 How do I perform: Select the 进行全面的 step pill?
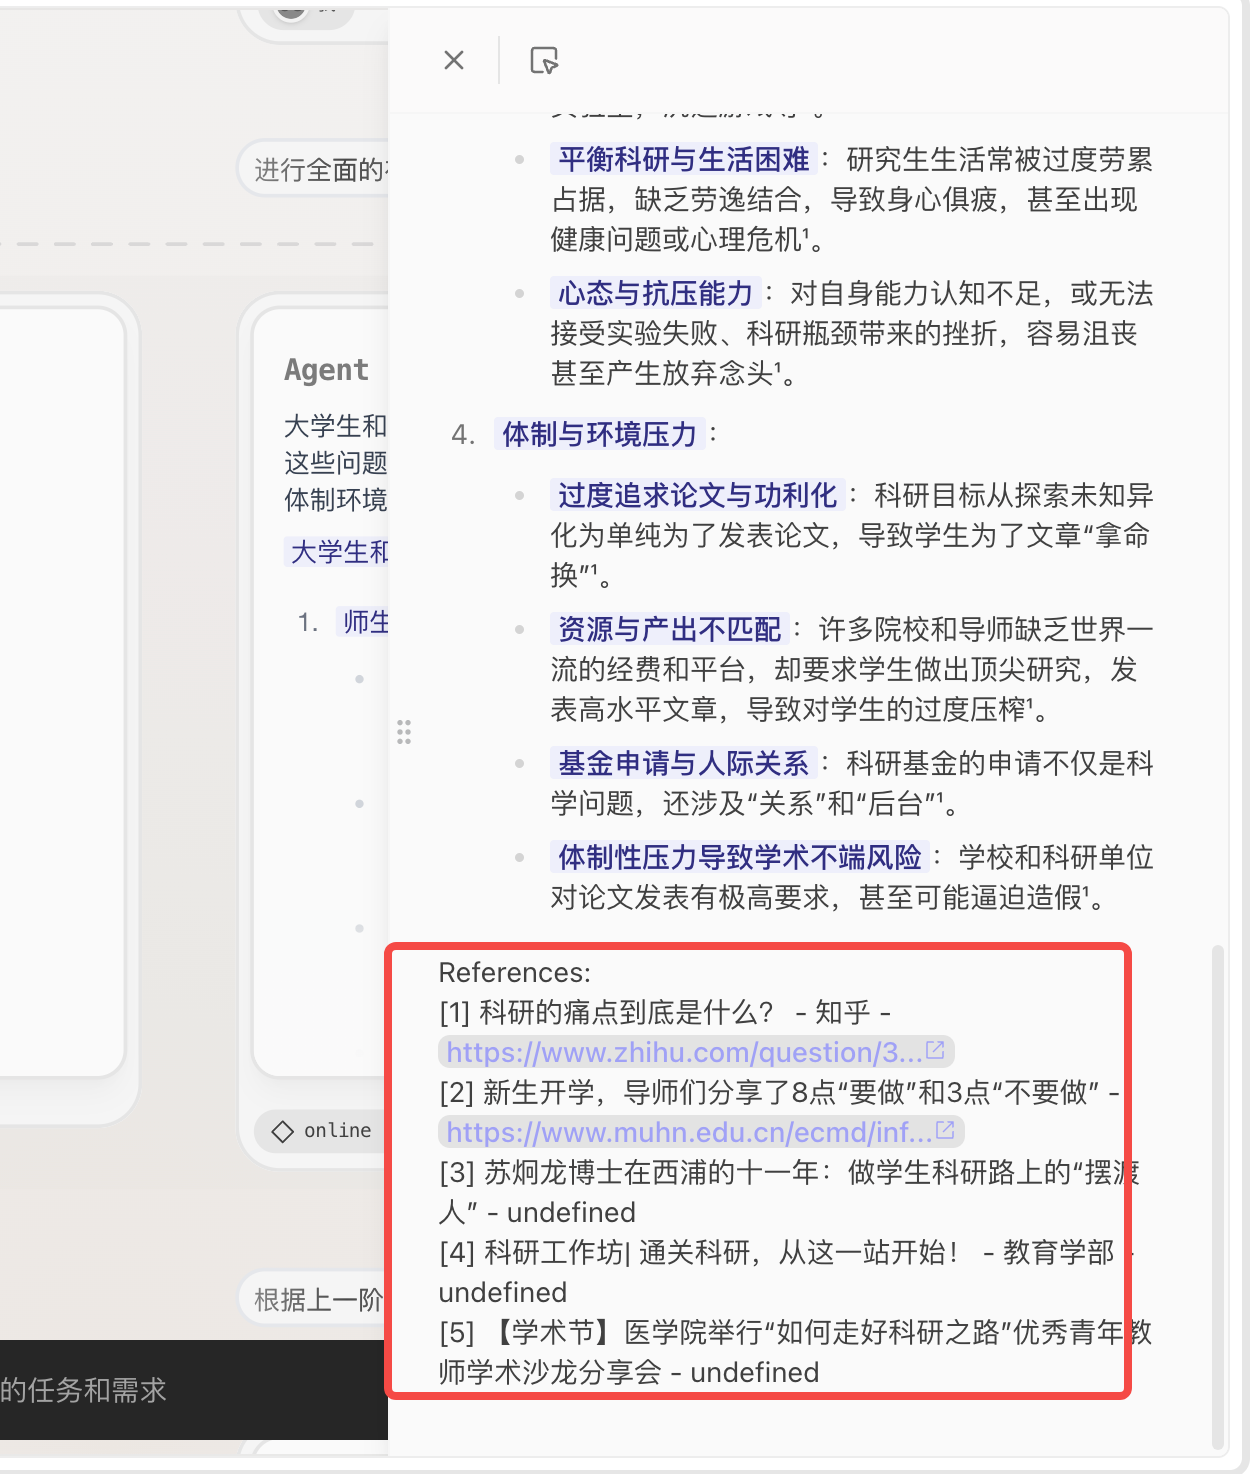(x=314, y=170)
